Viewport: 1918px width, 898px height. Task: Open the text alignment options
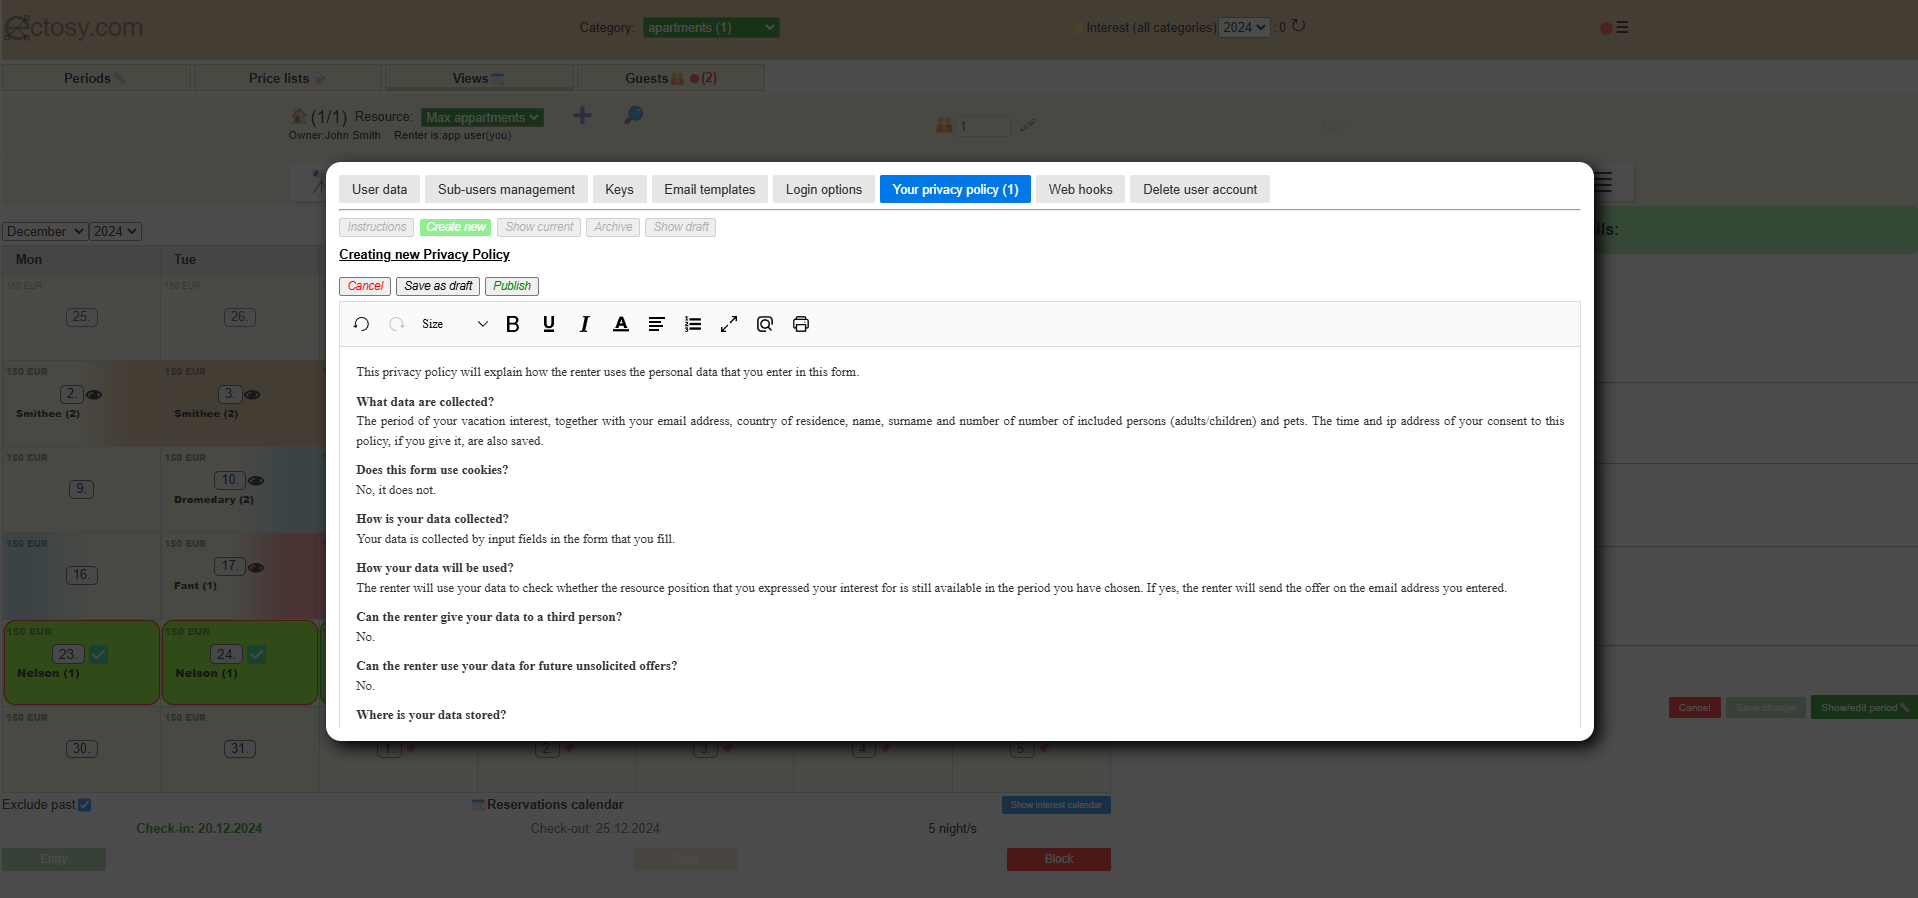coord(656,324)
